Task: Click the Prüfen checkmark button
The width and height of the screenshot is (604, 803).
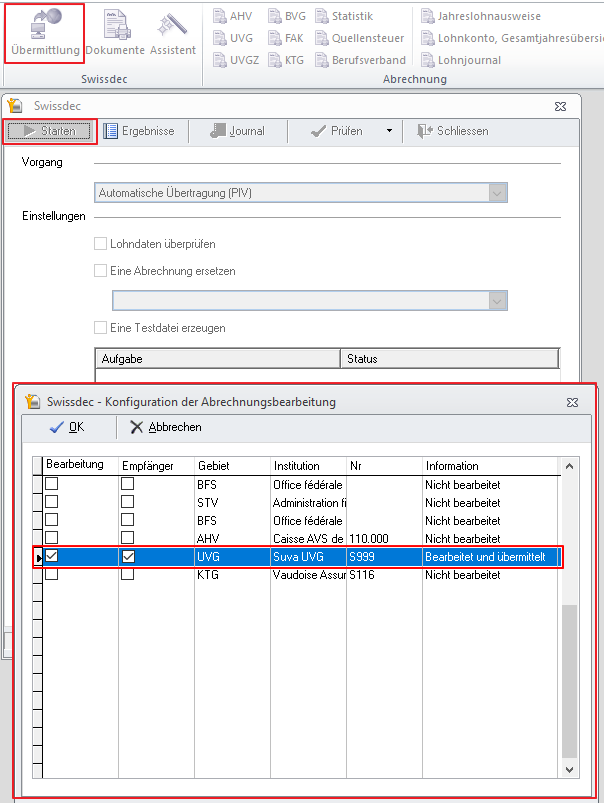Action: (336, 131)
